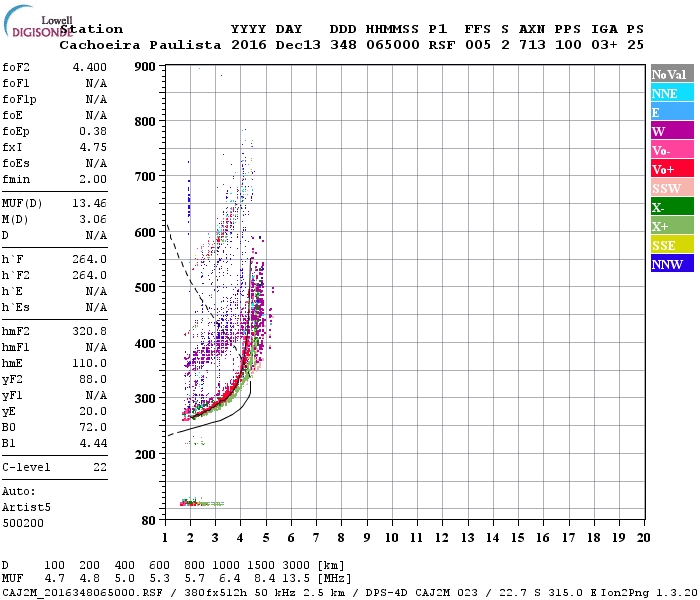
Task: Click the Cachoeira Paulista station name
Action: coord(140,45)
